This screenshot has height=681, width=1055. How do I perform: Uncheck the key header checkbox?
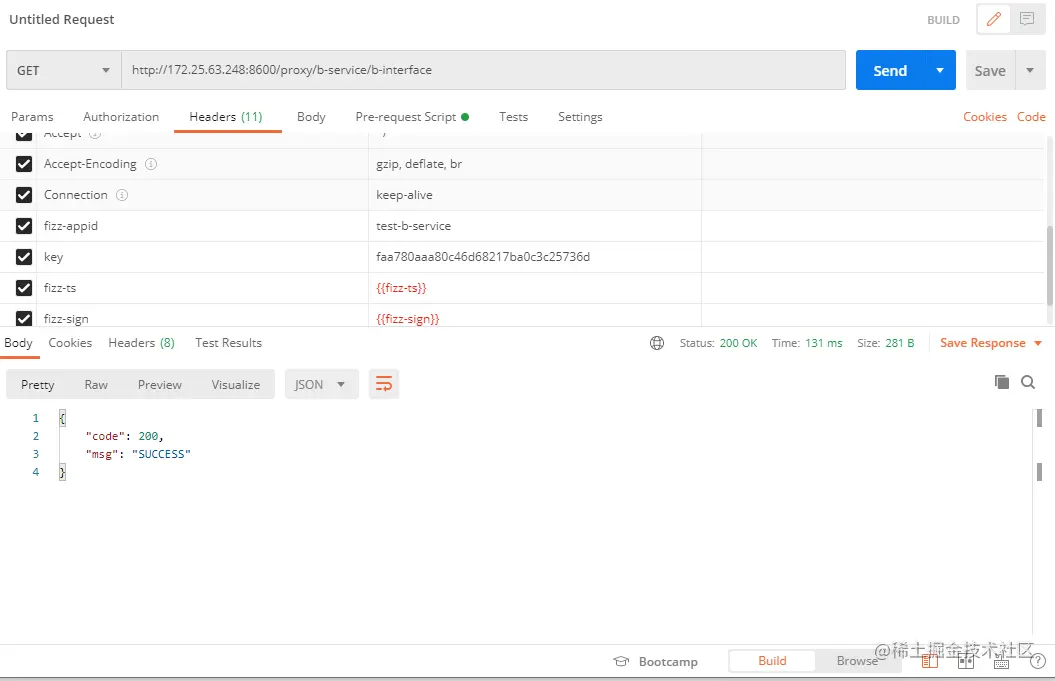pos(24,256)
